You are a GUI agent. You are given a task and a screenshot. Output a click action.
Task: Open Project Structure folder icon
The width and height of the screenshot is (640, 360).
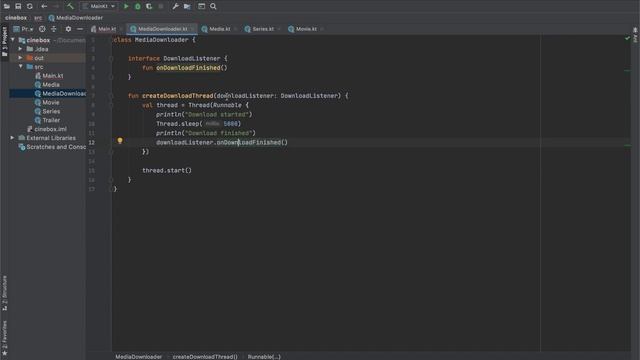pos(187,6)
